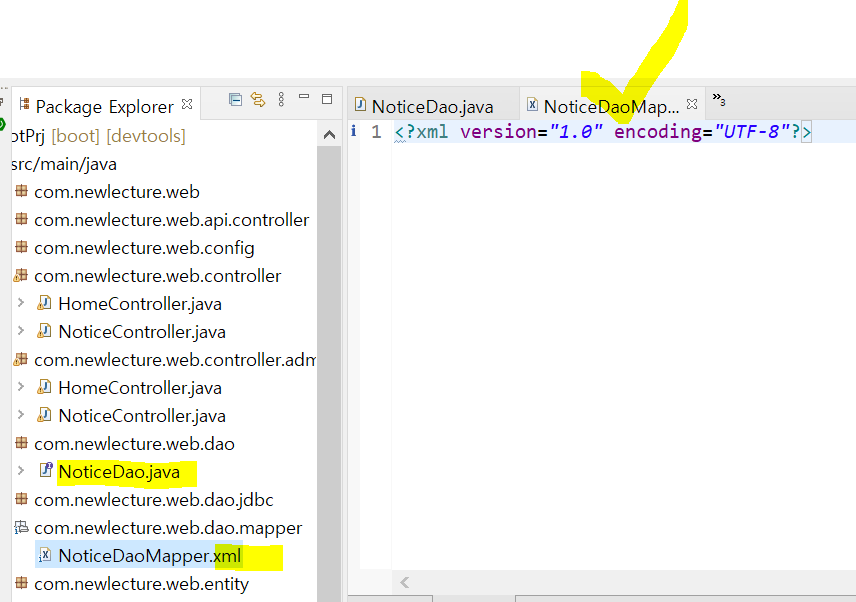Select com.newlecture.web.dao.mapper package

pos(168,528)
